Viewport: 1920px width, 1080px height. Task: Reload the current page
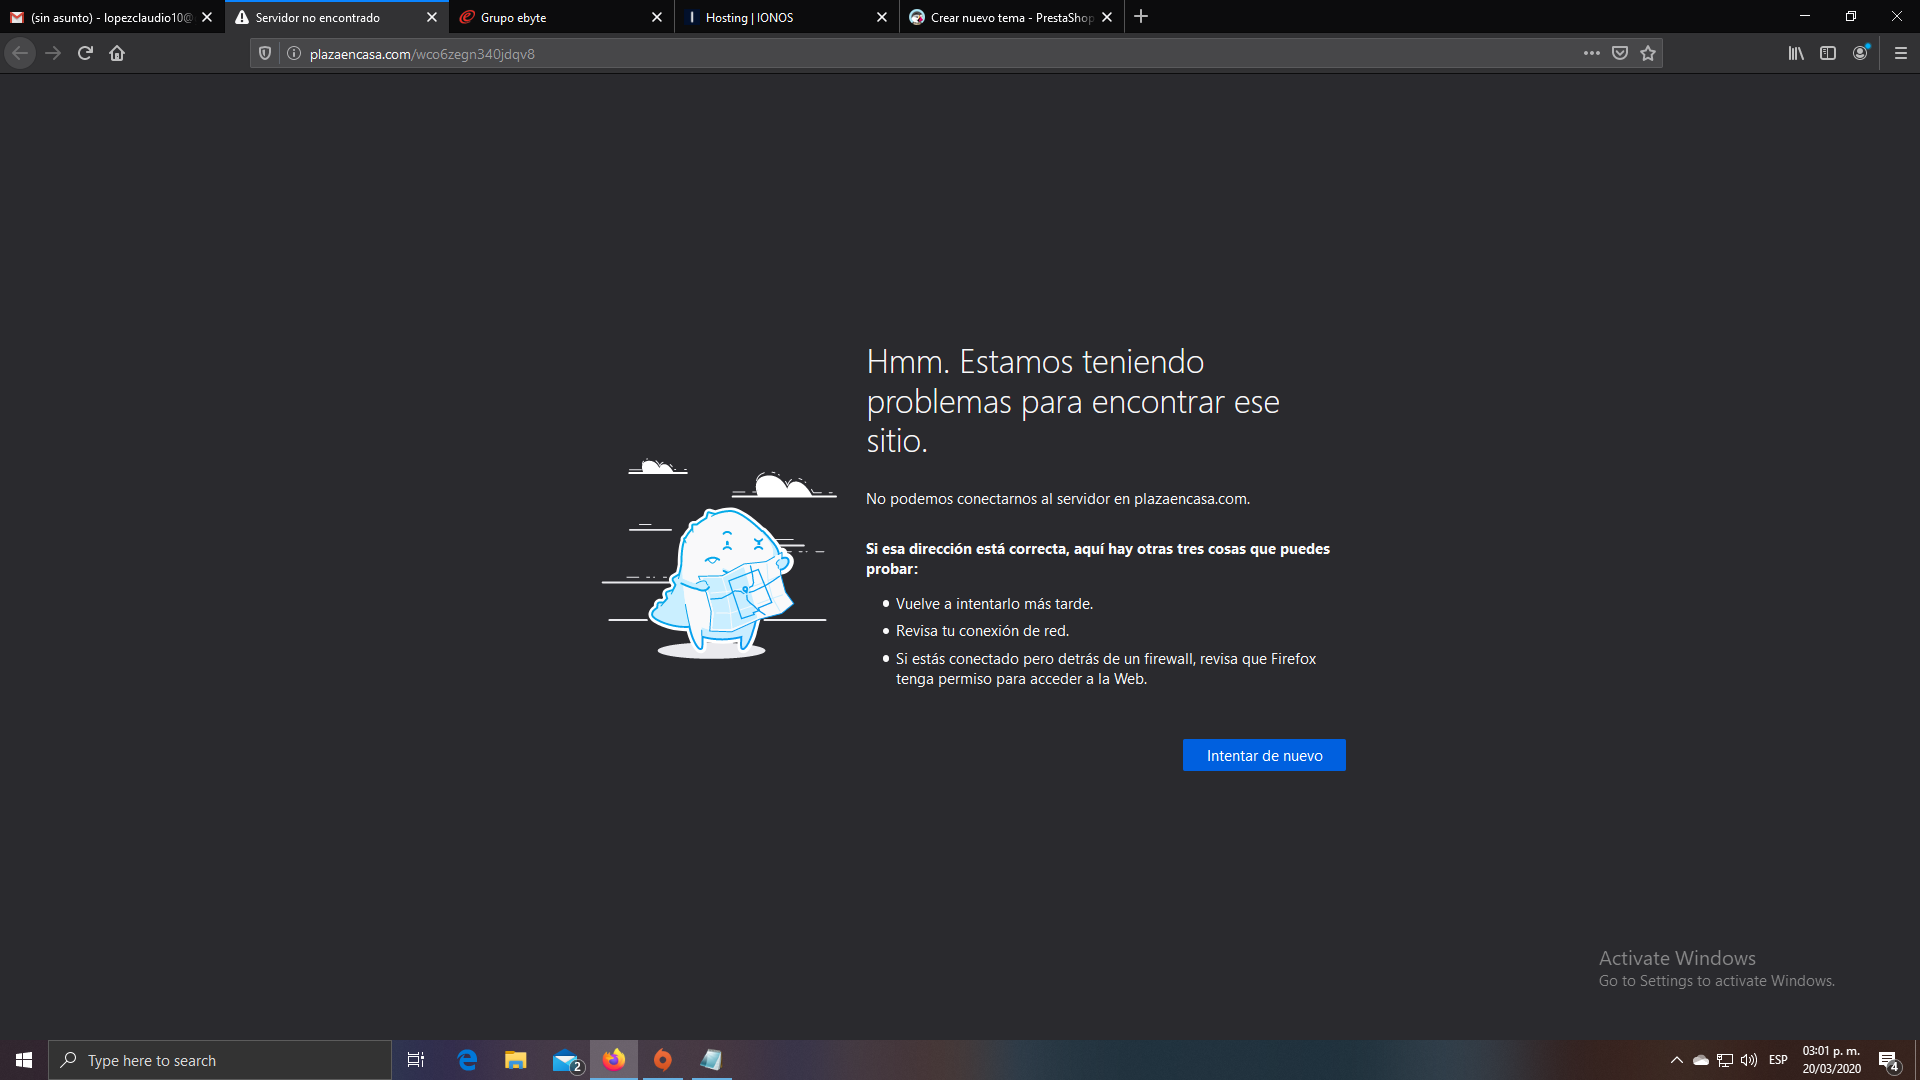click(x=85, y=53)
